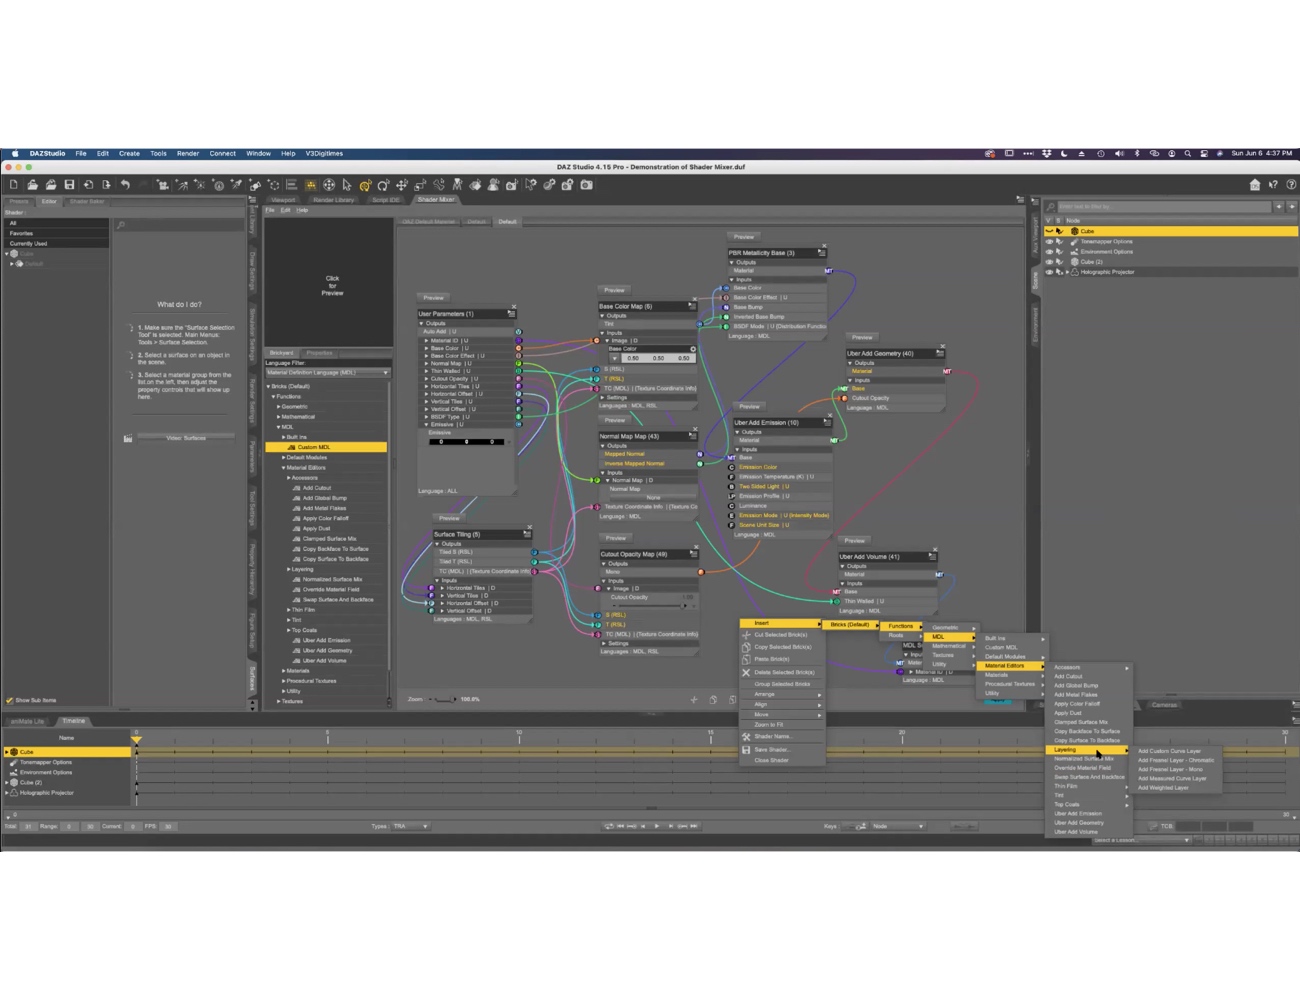This screenshot has width=1300, height=1000.
Task: Open the Types TRA dropdown
Action: pyautogui.click(x=411, y=826)
